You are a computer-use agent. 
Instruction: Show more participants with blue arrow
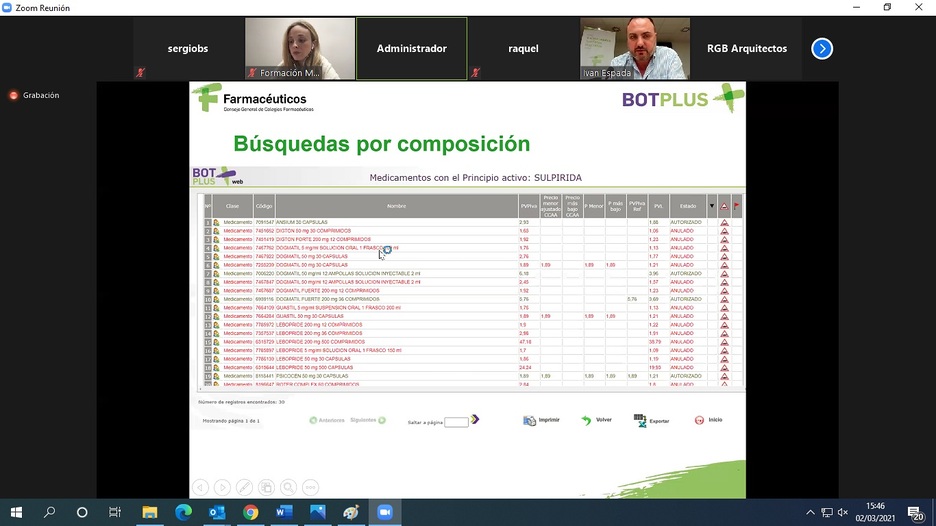coord(822,48)
